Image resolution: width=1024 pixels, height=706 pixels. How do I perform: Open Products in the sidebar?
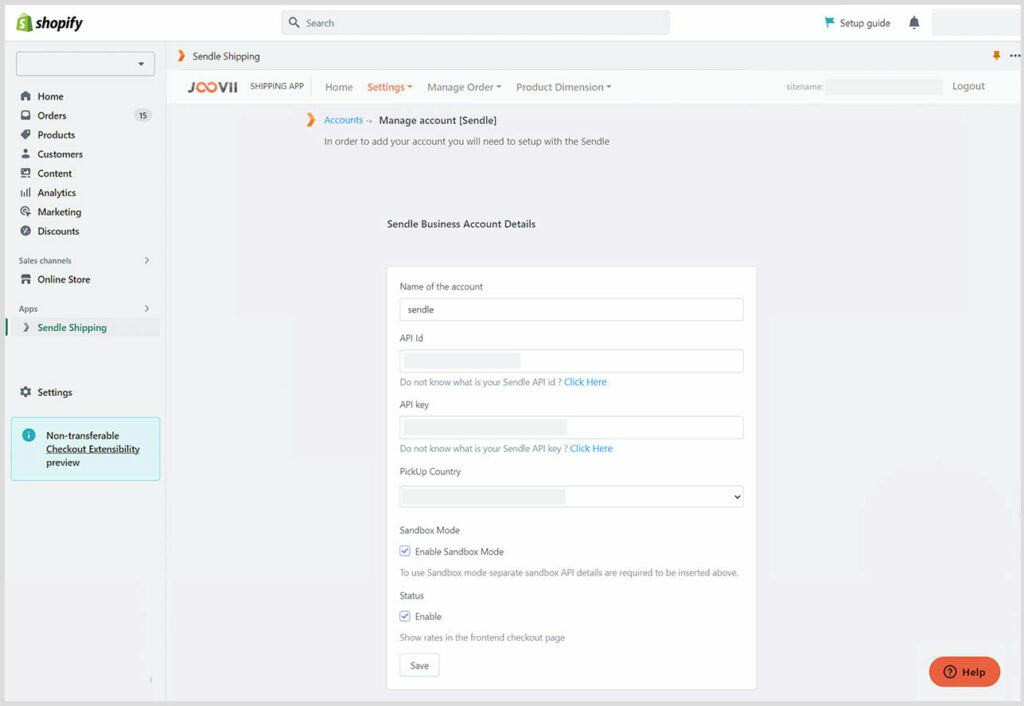(x=56, y=135)
